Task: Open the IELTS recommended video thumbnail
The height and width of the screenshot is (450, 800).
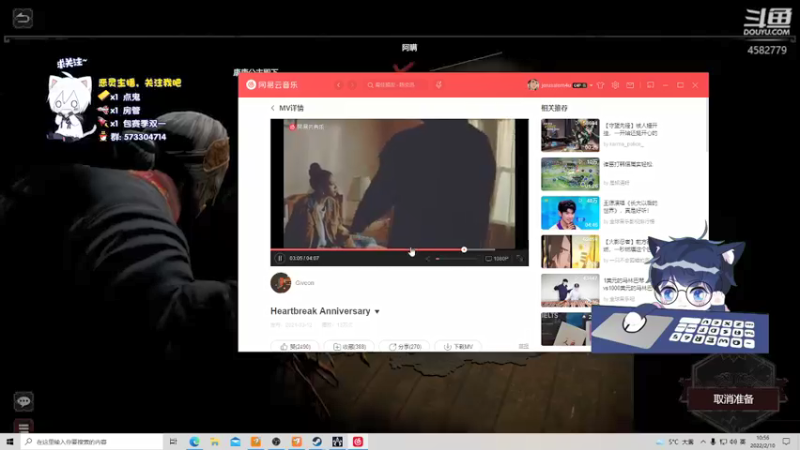Action: coord(566,329)
